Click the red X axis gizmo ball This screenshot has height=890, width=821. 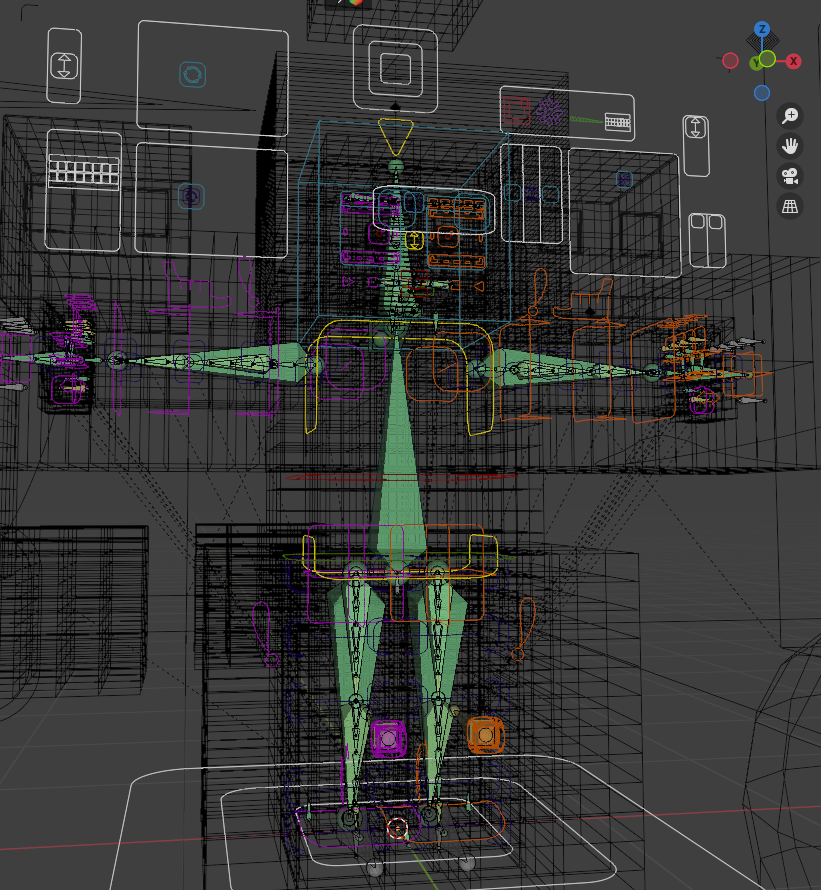click(x=794, y=61)
